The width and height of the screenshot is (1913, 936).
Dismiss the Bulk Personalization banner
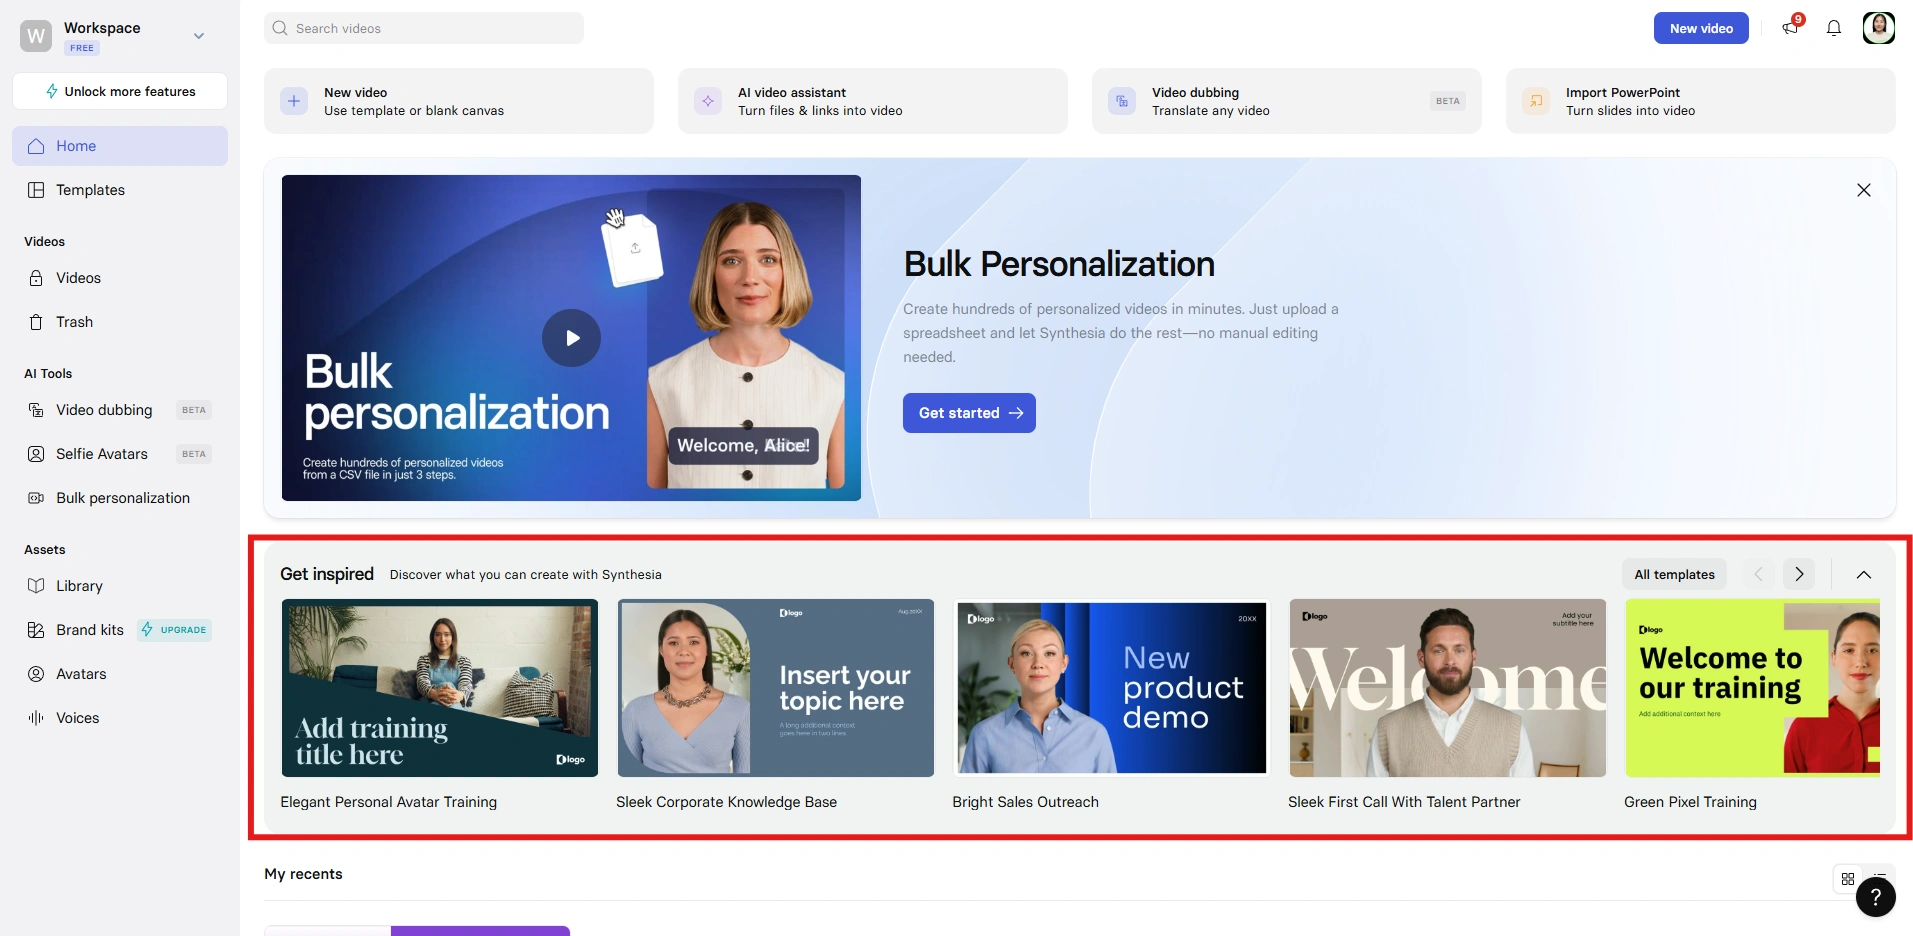tap(1864, 190)
